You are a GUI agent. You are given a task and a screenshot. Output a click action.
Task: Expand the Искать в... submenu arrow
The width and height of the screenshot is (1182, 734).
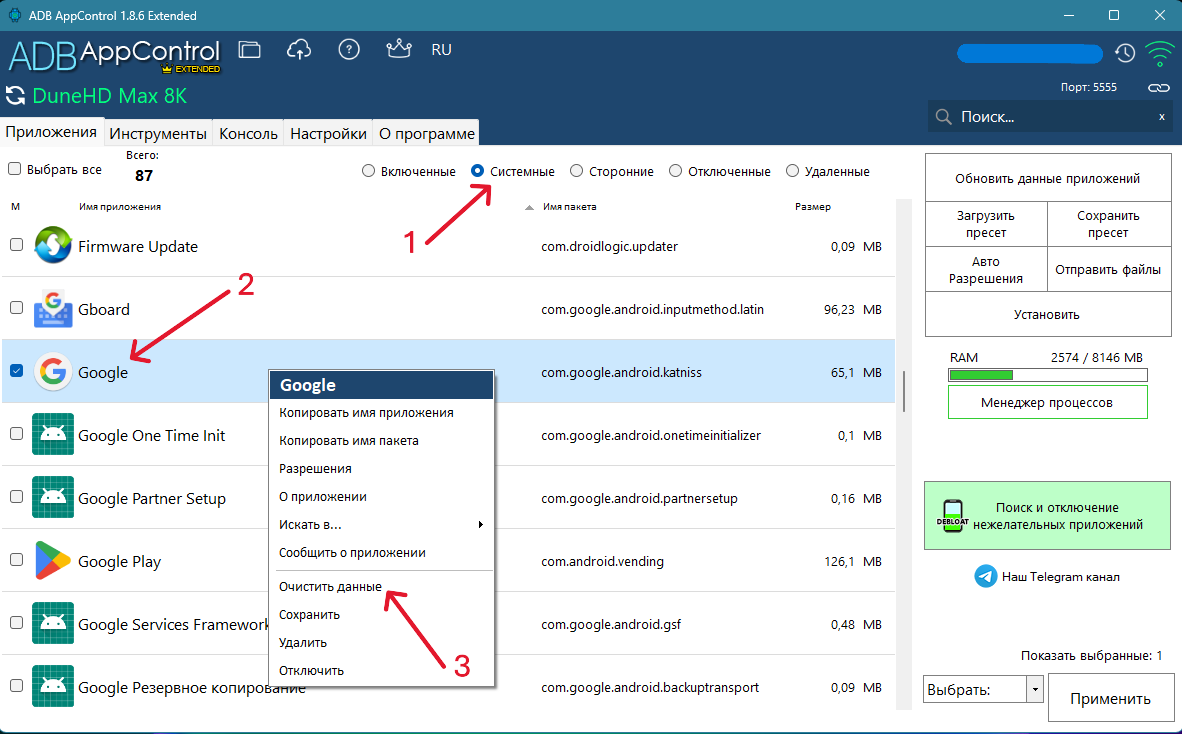[x=480, y=525]
